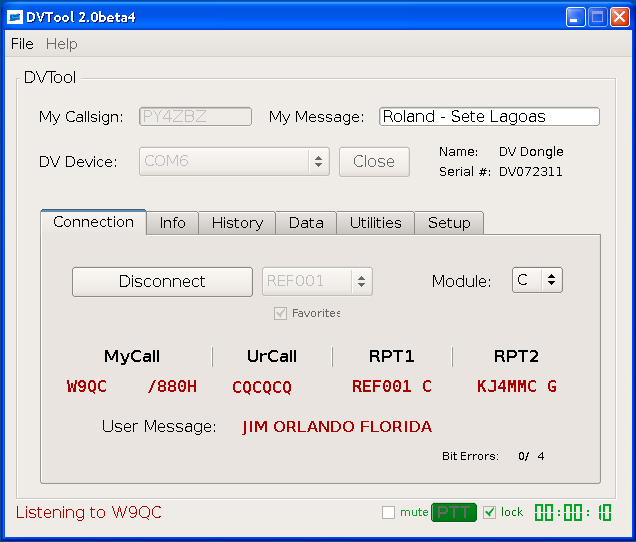Click the My Callsign field PY4ZBZ
The width and height of the screenshot is (636, 542).
195,117
